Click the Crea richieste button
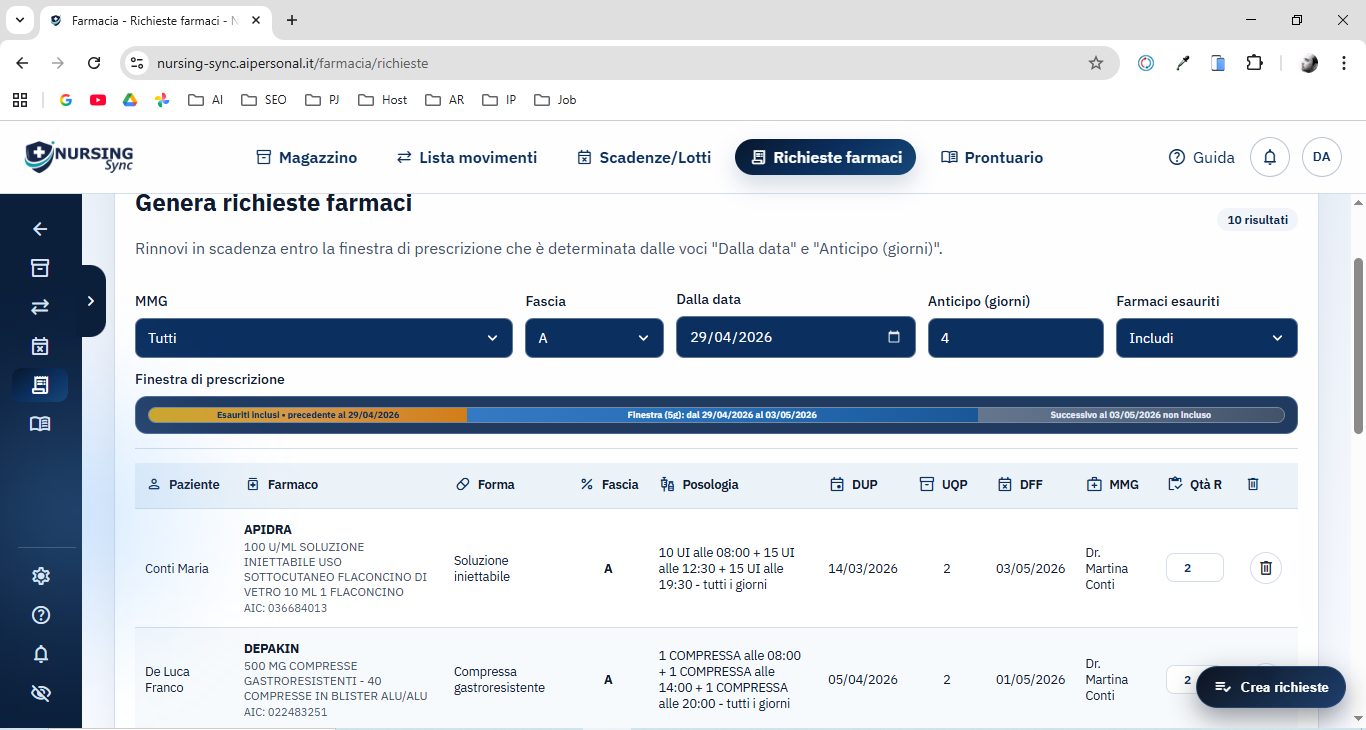The width and height of the screenshot is (1366, 730). (1271, 687)
